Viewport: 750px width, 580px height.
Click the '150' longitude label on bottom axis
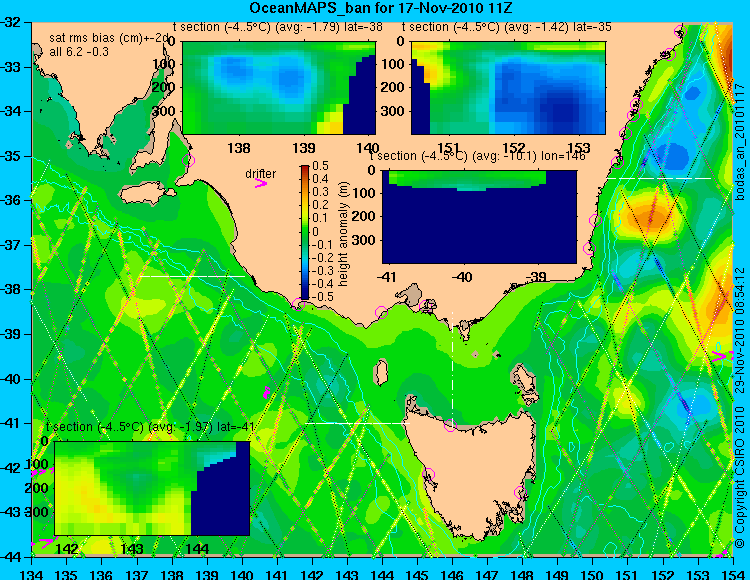click(593, 573)
